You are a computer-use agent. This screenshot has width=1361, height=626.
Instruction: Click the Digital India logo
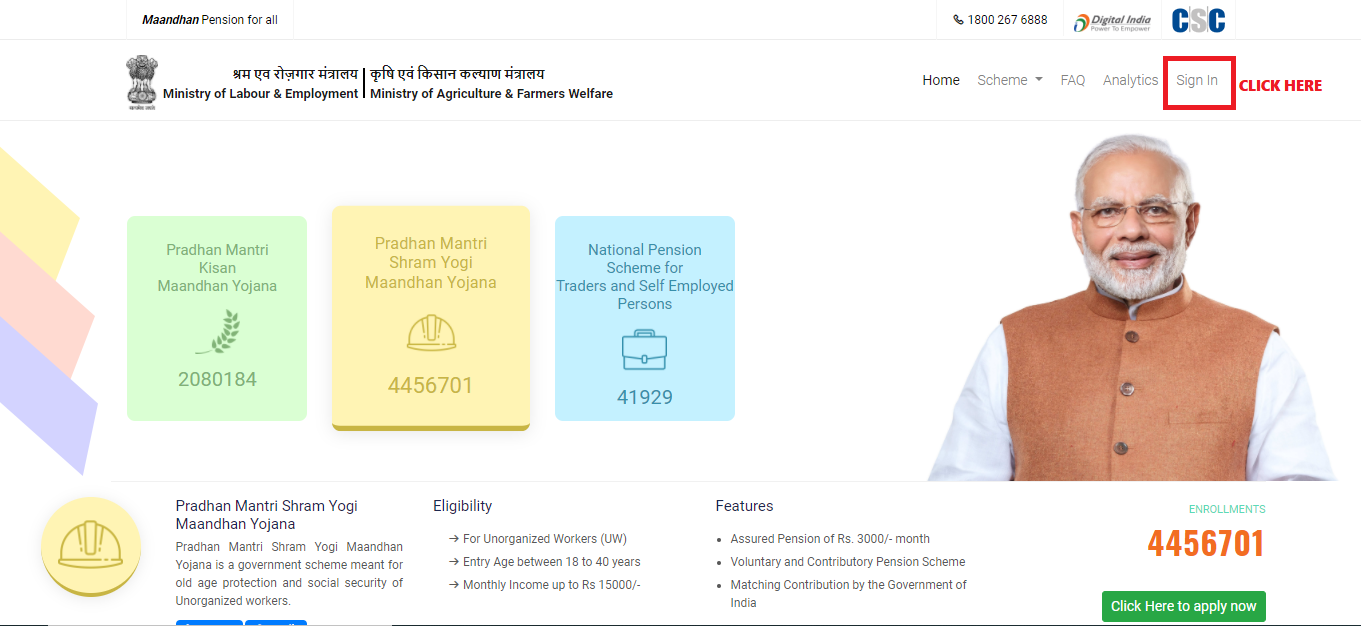tap(1112, 20)
